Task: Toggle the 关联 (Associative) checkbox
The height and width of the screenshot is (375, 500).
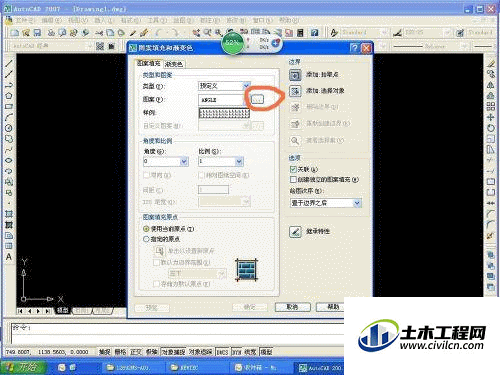Action: click(293, 169)
